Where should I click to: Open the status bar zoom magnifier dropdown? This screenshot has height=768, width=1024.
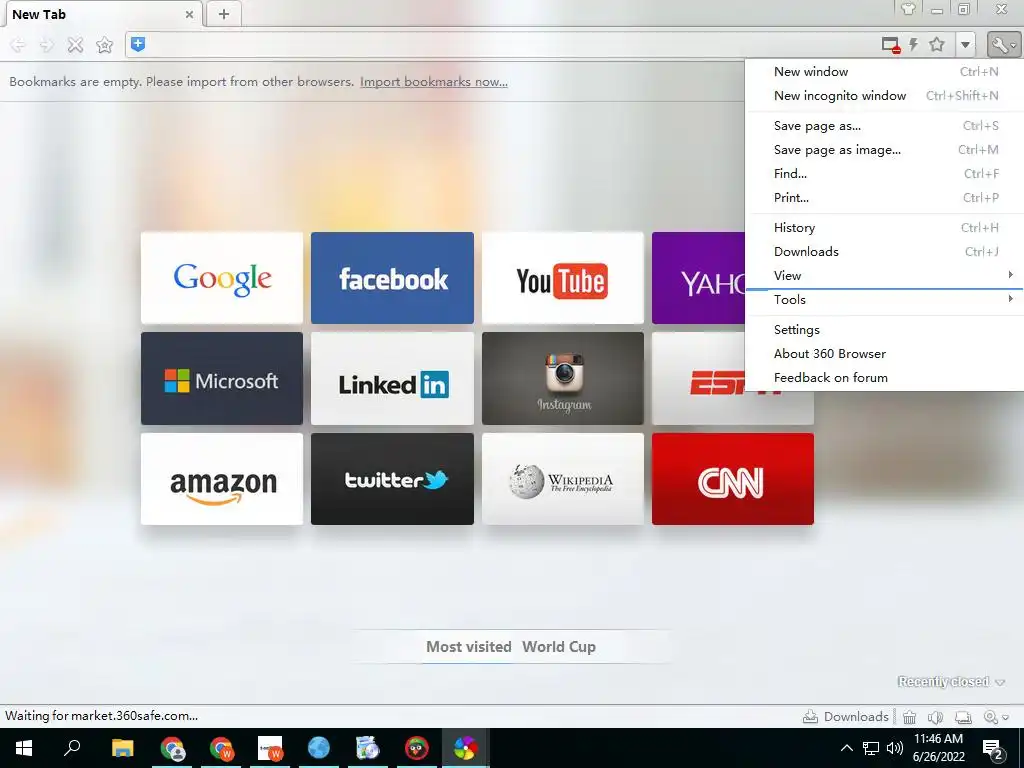(996, 717)
